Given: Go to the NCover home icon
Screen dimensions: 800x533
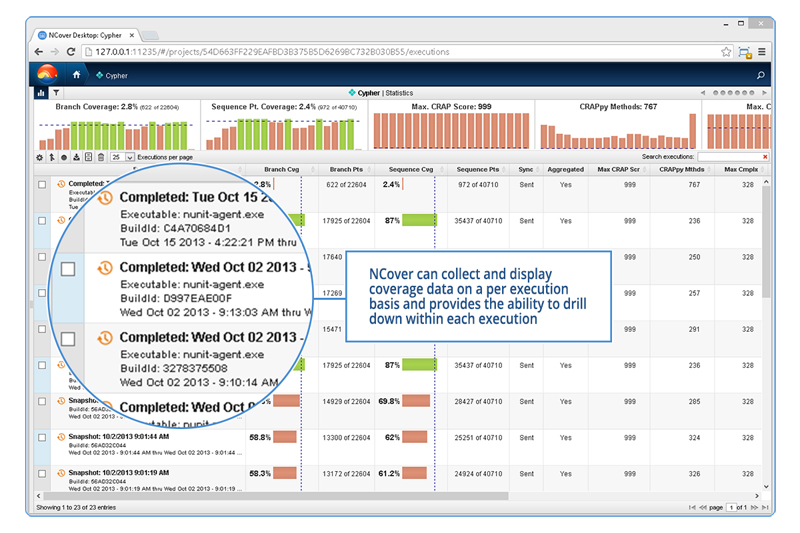Looking at the screenshot, I should coord(77,75).
